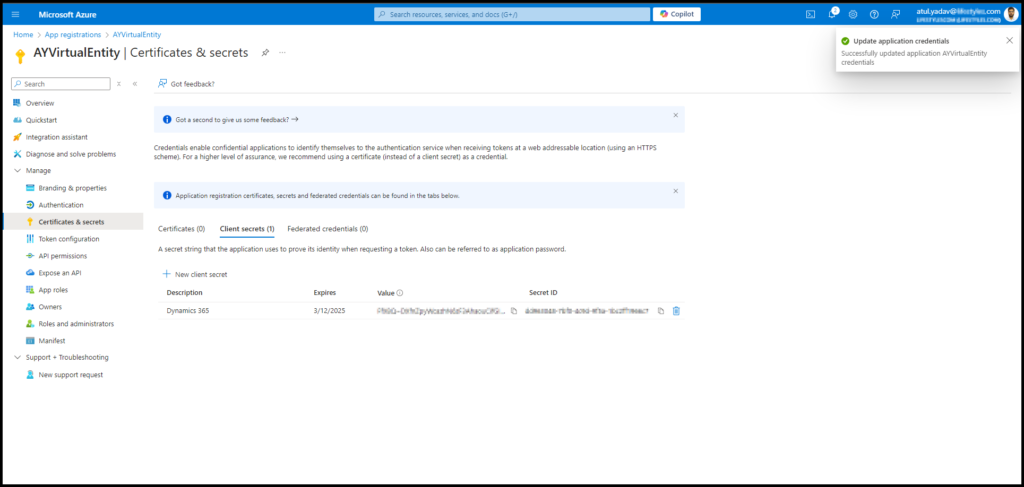1024x487 pixels.
Task: Focus the sidebar Search field
Action: [61, 84]
